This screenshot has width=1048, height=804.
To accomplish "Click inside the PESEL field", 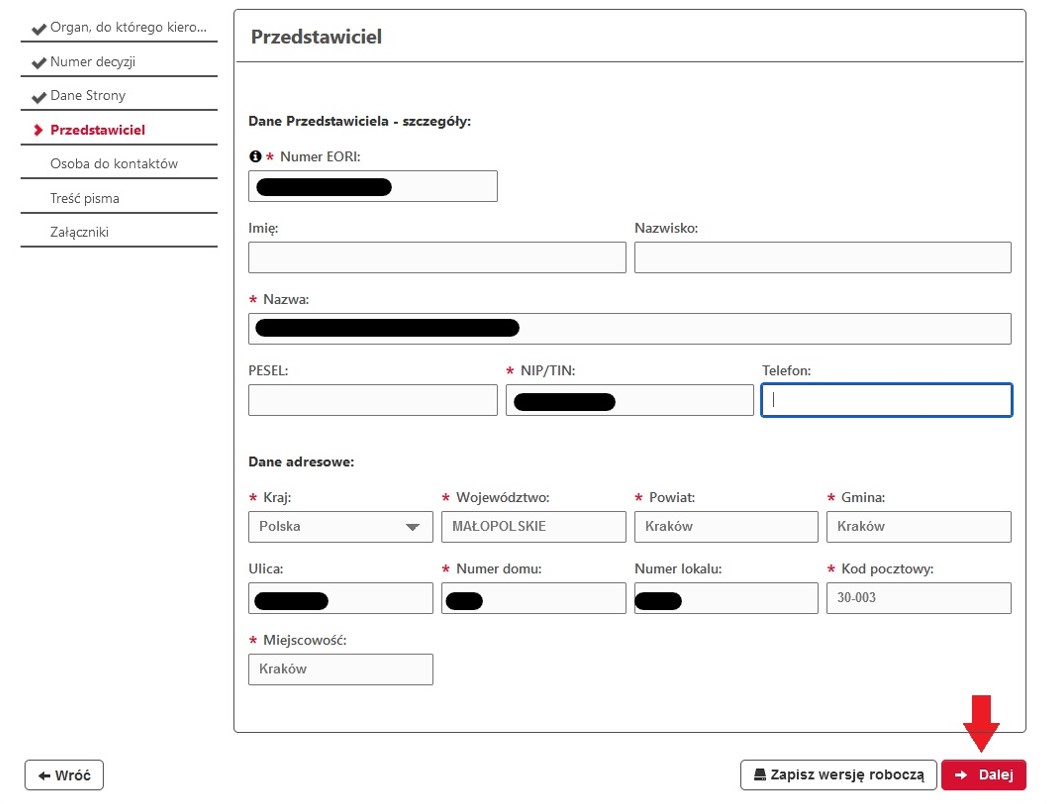I will pyautogui.click(x=372, y=400).
